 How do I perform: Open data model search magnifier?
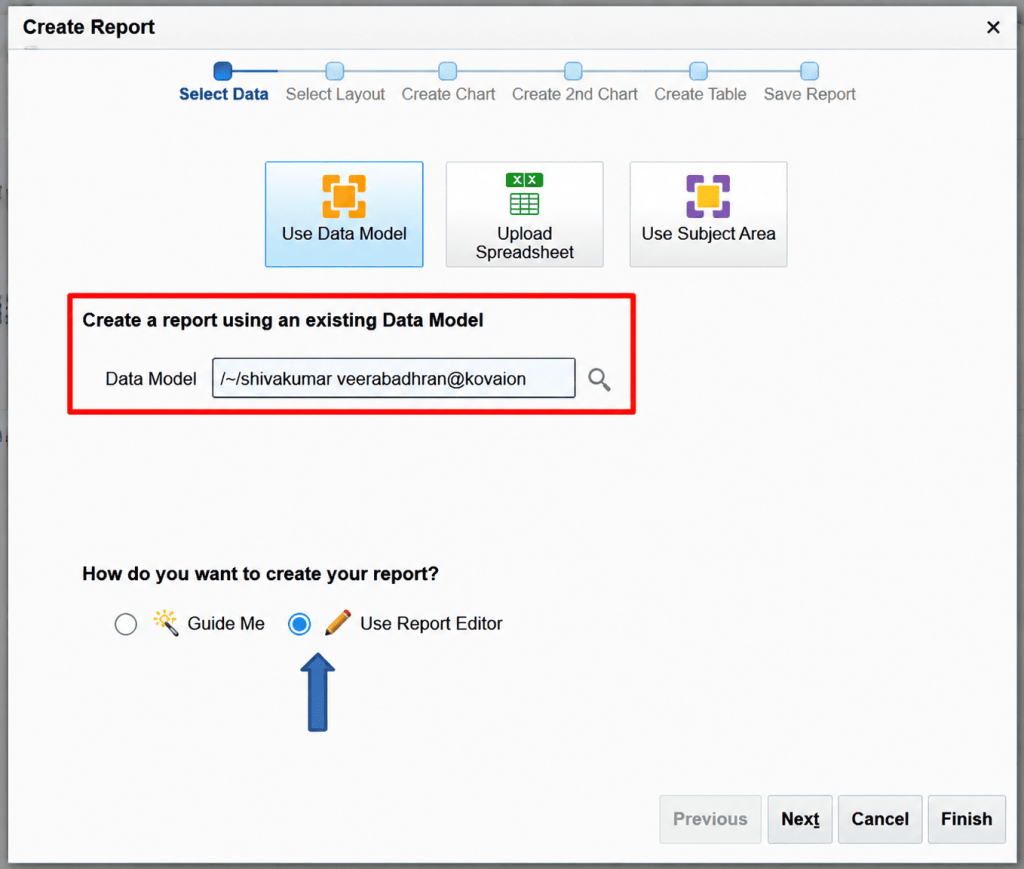click(x=599, y=379)
